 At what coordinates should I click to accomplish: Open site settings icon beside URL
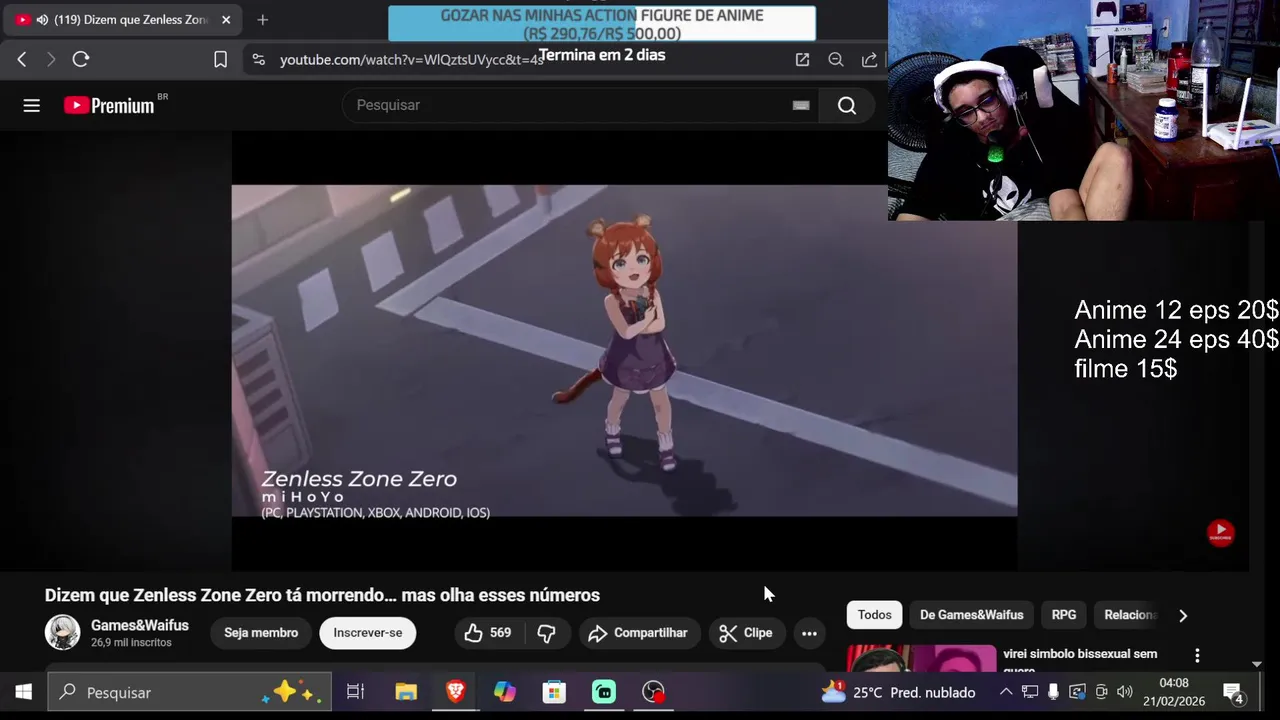(259, 60)
